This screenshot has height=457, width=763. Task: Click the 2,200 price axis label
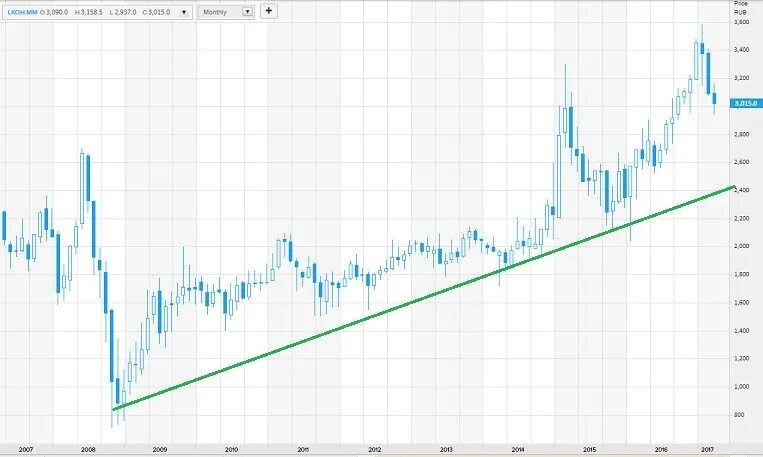tap(742, 219)
